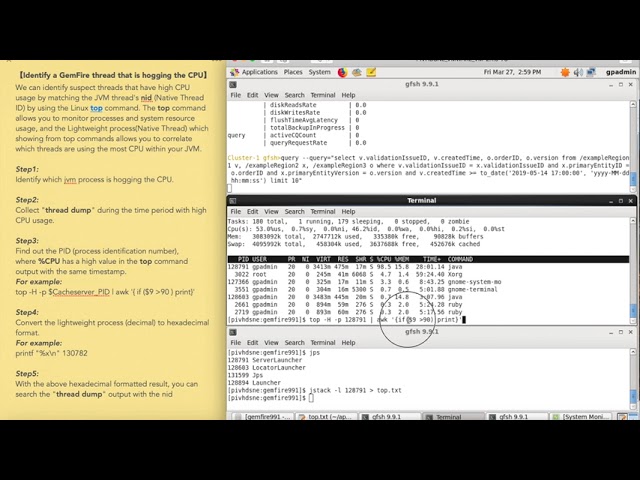Click the note editor launcher icon
The height and width of the screenshot is (480, 640).
tap(371, 73)
